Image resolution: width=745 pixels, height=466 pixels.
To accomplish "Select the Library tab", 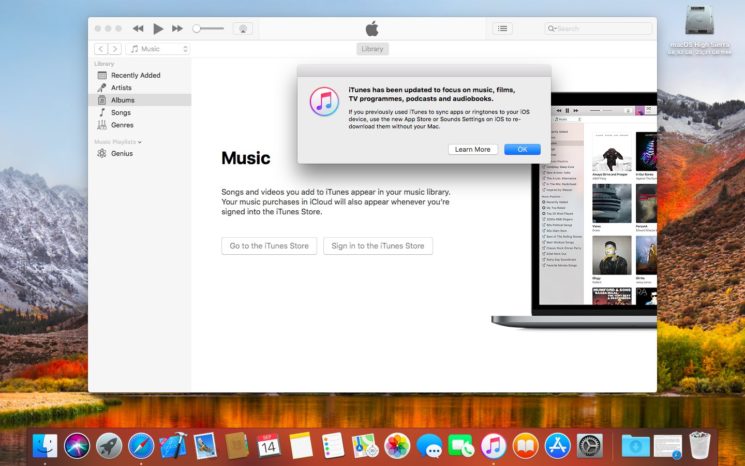I will [372, 49].
